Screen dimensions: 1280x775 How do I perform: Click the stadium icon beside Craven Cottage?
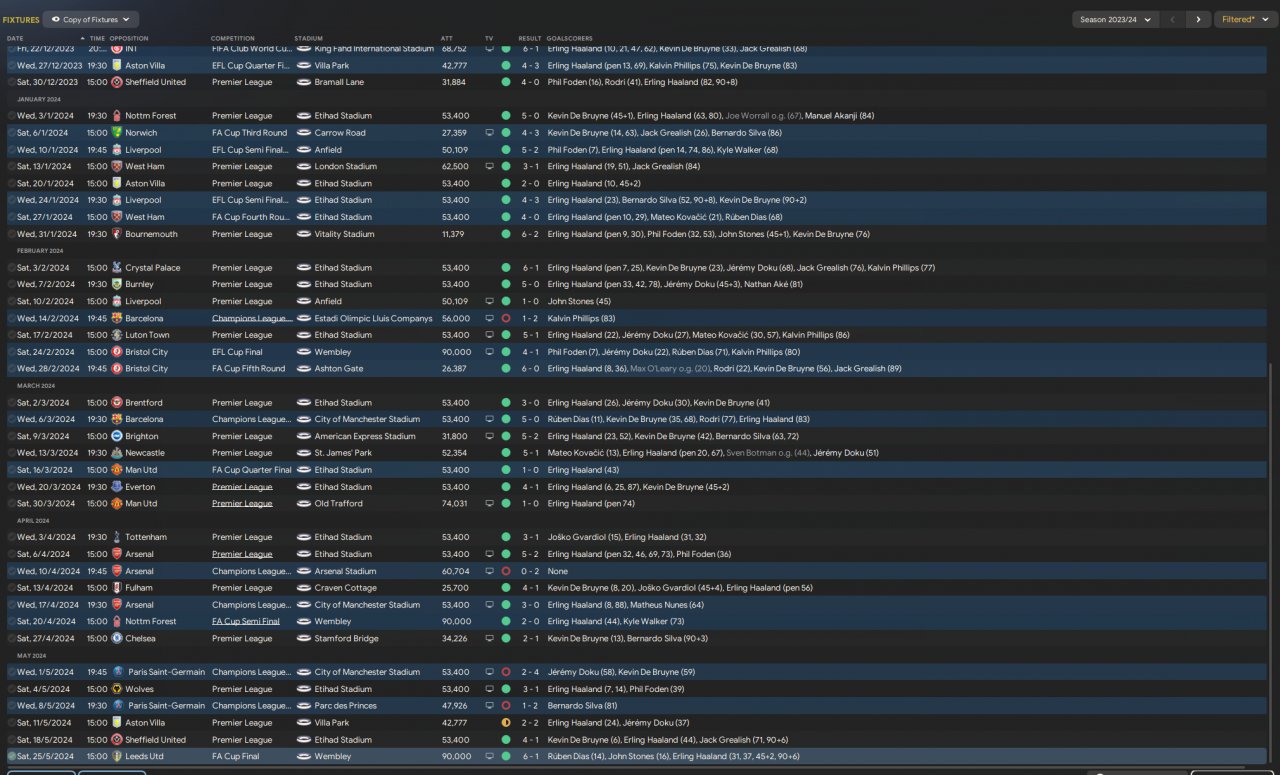304,588
